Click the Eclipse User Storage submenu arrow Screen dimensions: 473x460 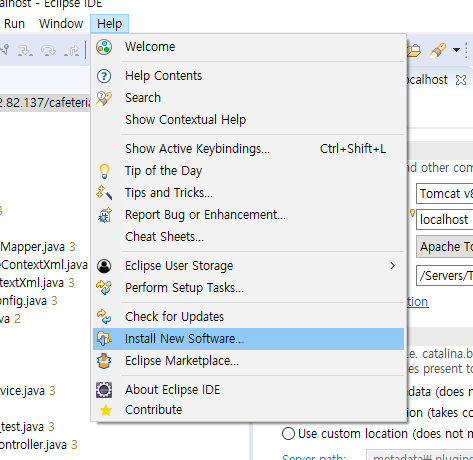point(393,266)
